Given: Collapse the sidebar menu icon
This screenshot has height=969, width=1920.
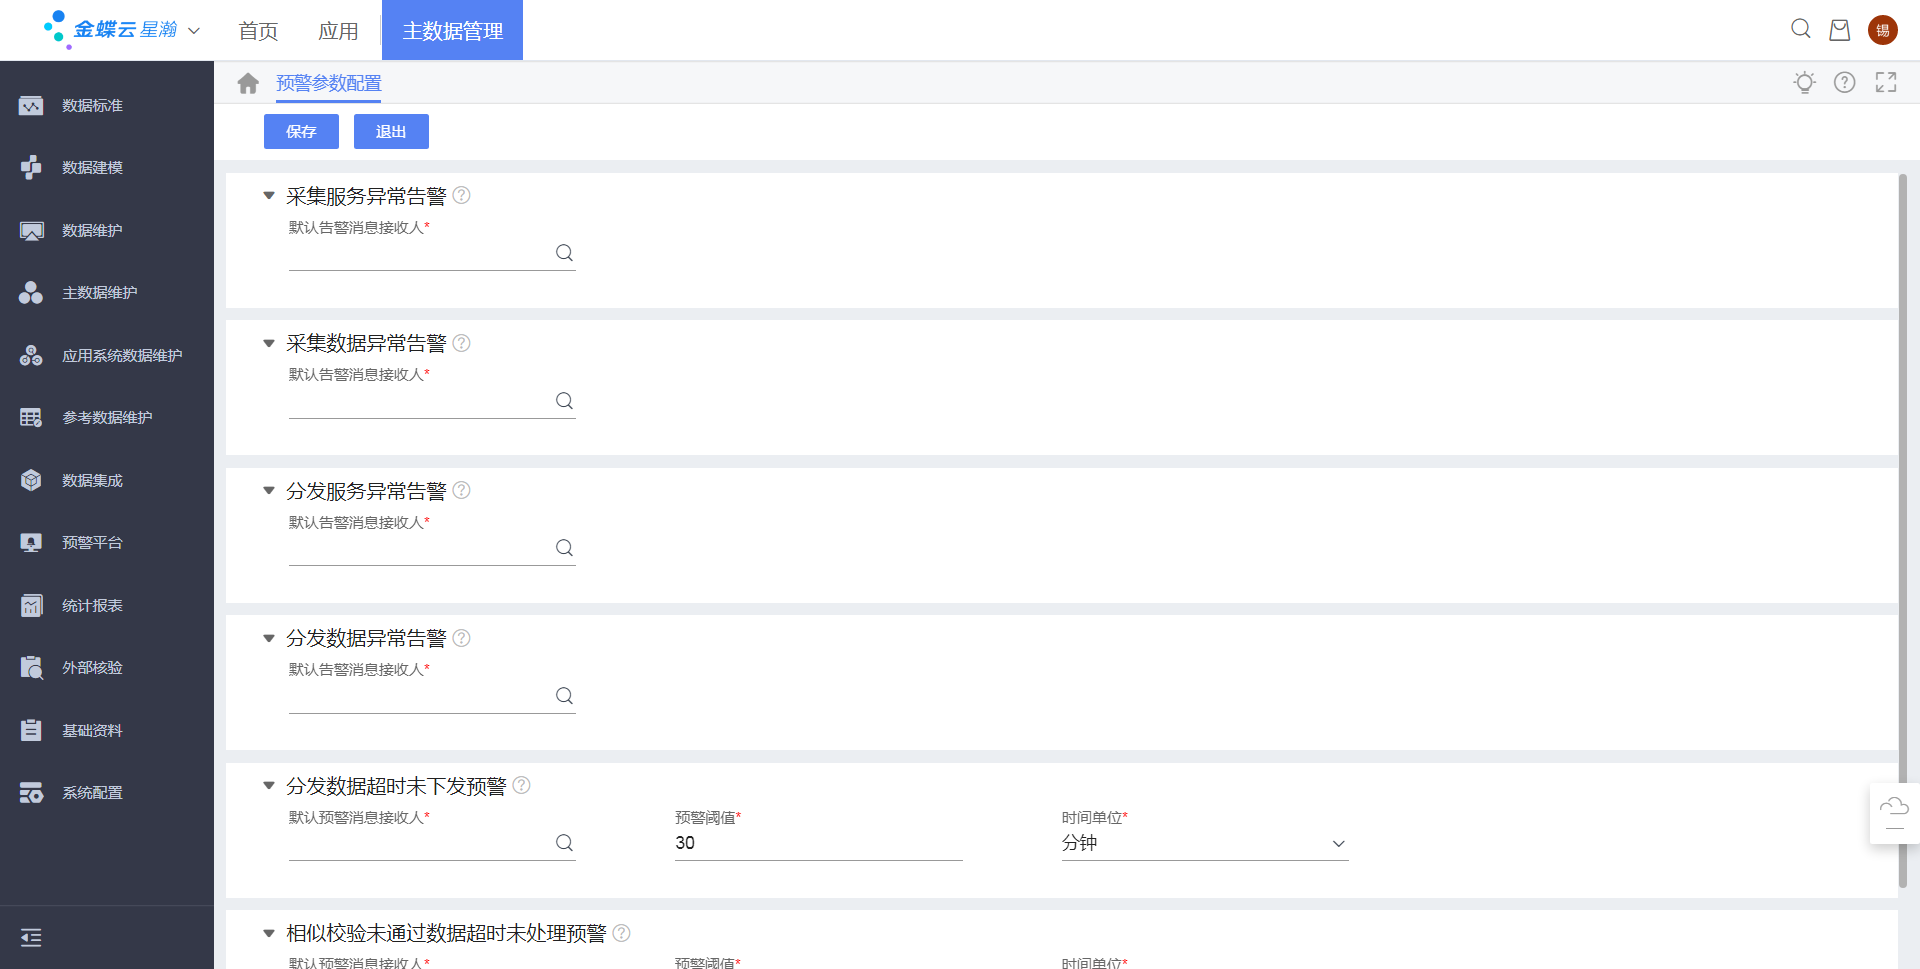Looking at the screenshot, I should tap(31, 938).
